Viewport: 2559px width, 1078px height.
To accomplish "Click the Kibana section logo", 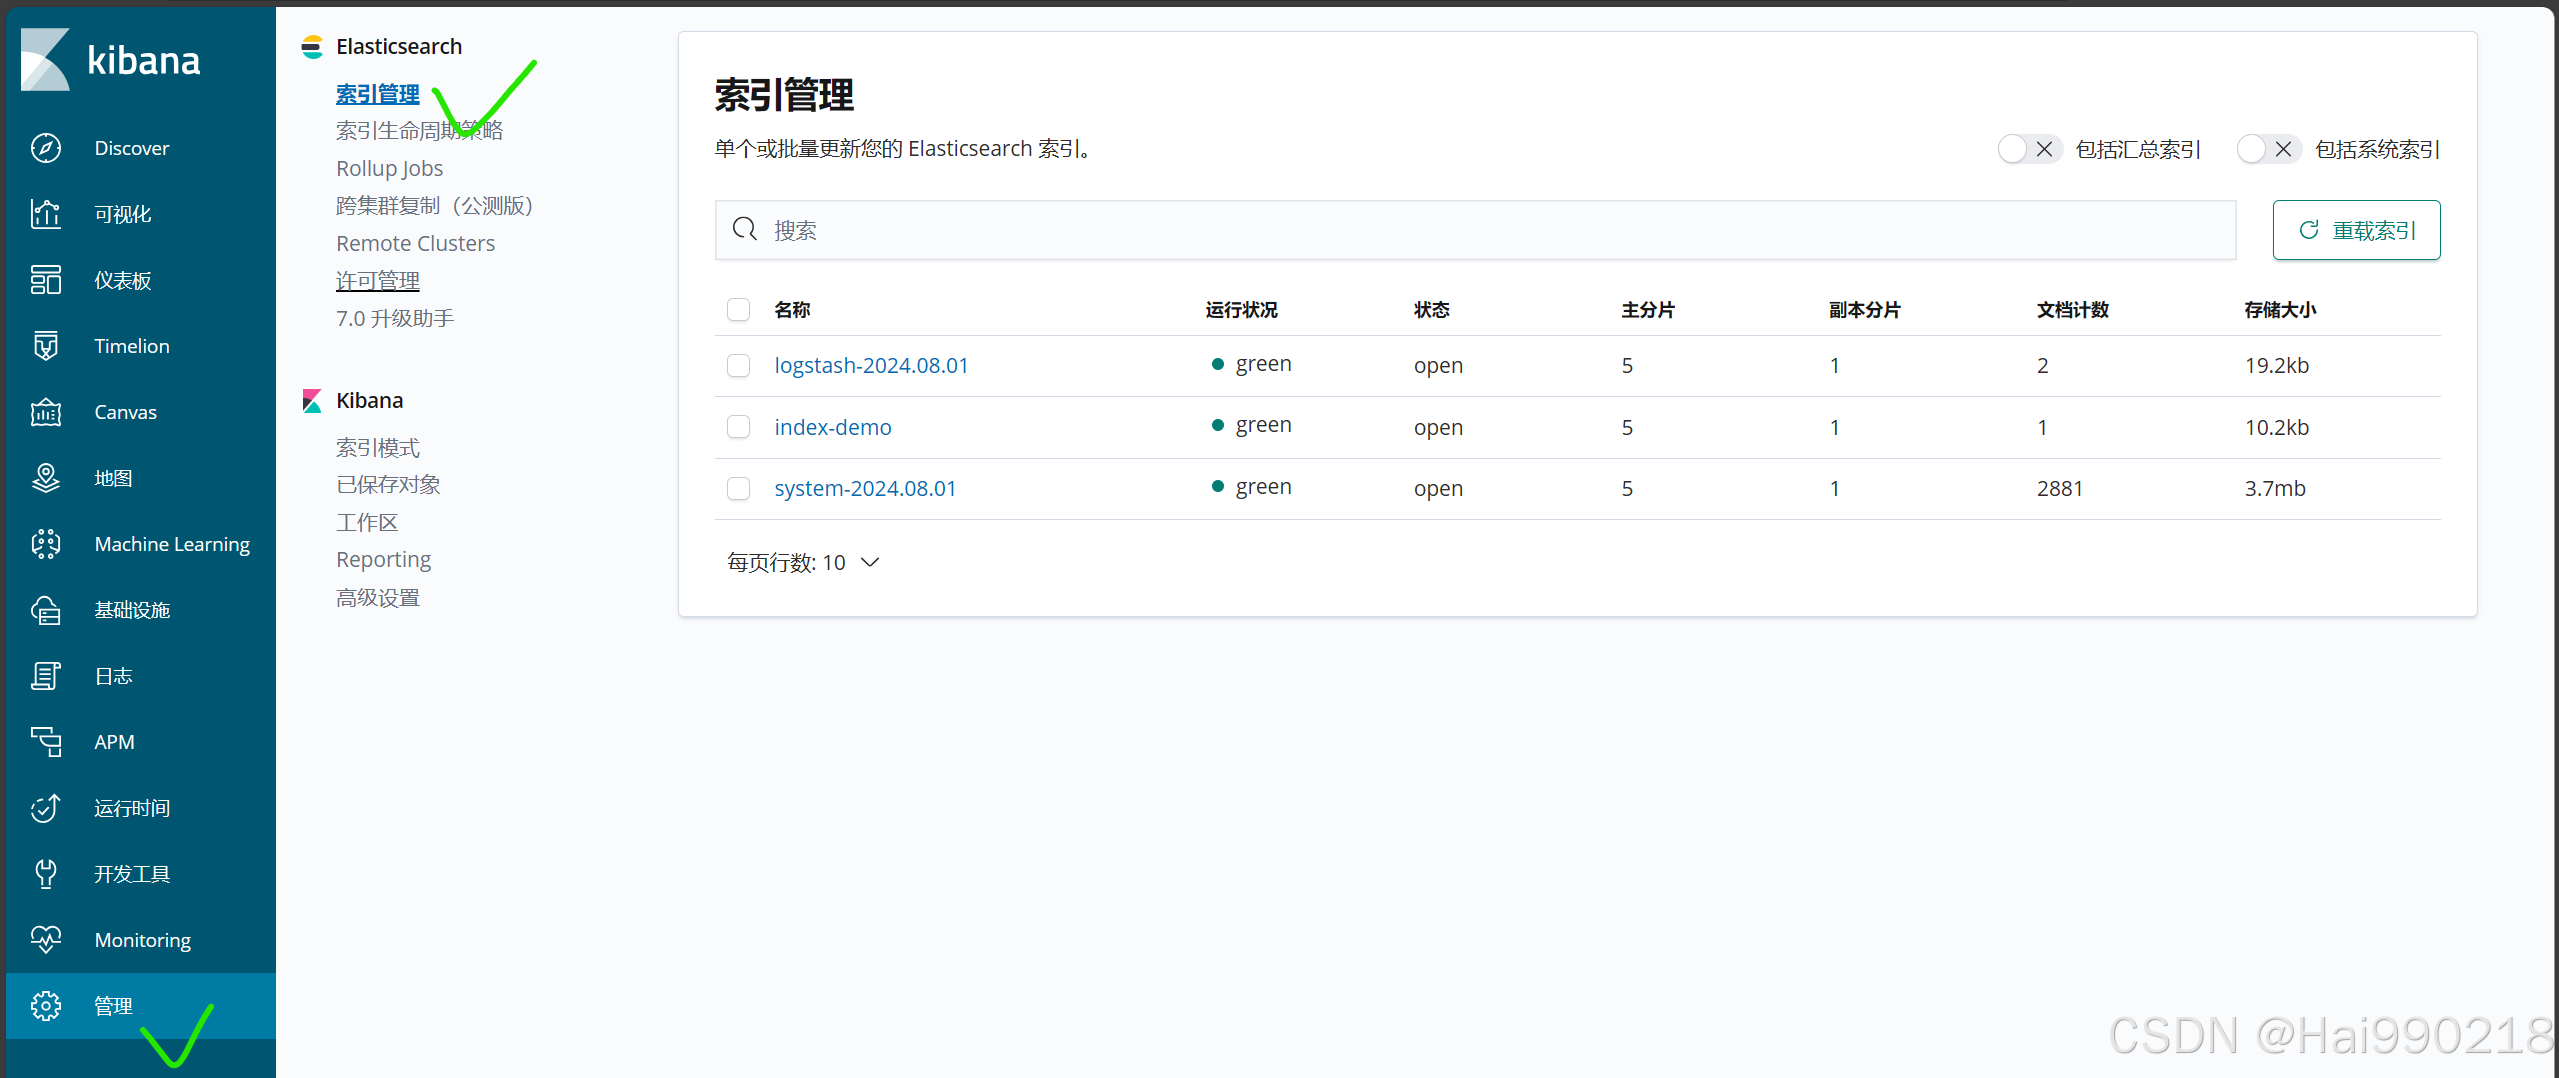I will (x=312, y=401).
